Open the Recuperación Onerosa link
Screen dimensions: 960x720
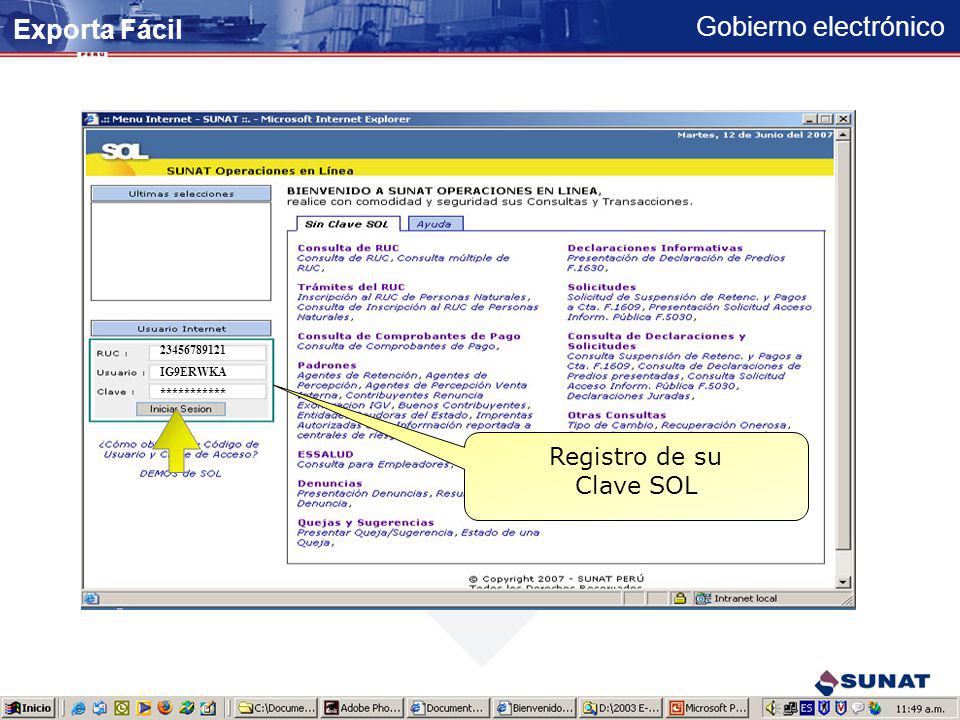[x=726, y=425]
